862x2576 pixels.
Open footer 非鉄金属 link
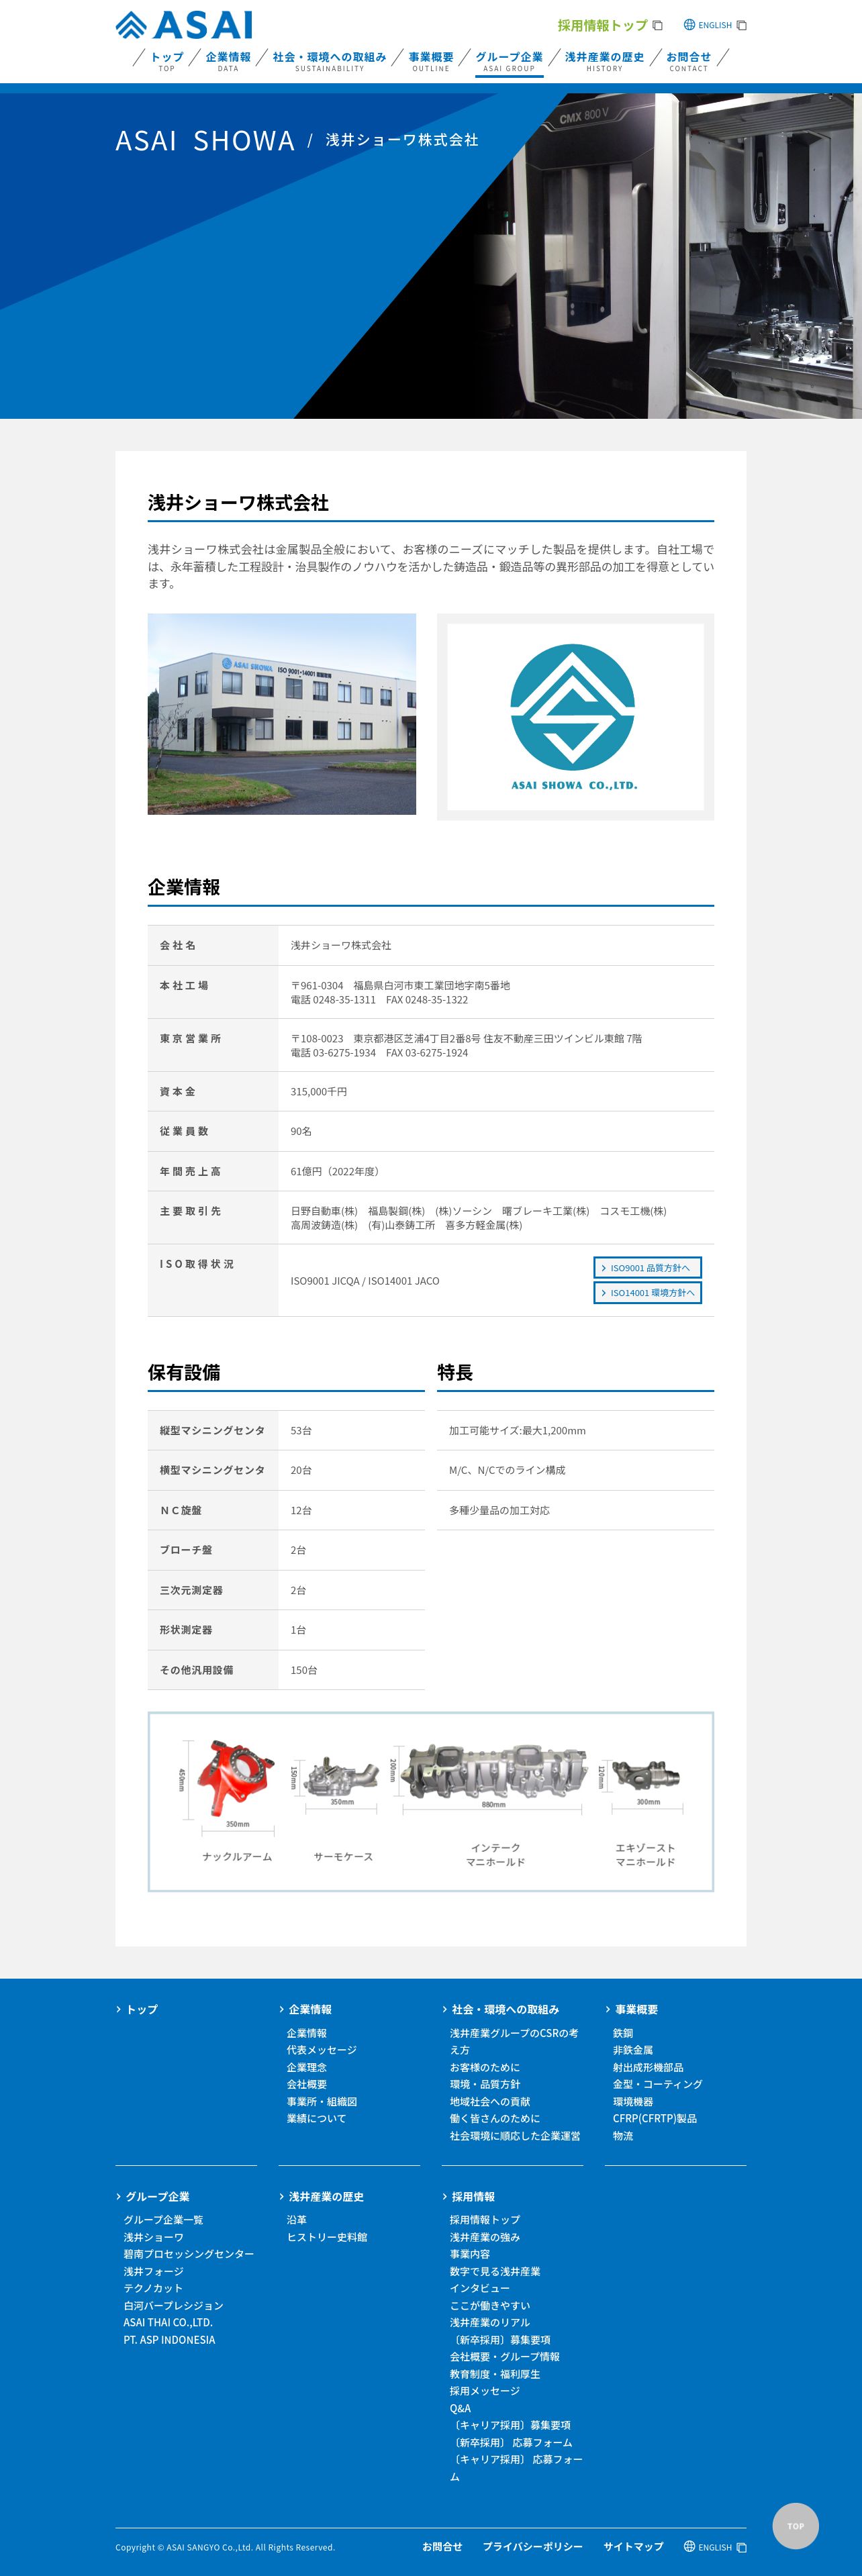click(x=632, y=2049)
